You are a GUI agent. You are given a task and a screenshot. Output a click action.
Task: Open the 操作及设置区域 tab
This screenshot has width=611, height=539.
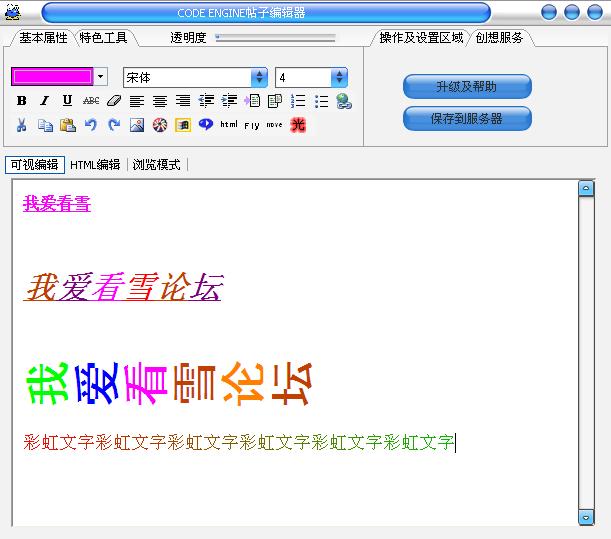click(421, 38)
